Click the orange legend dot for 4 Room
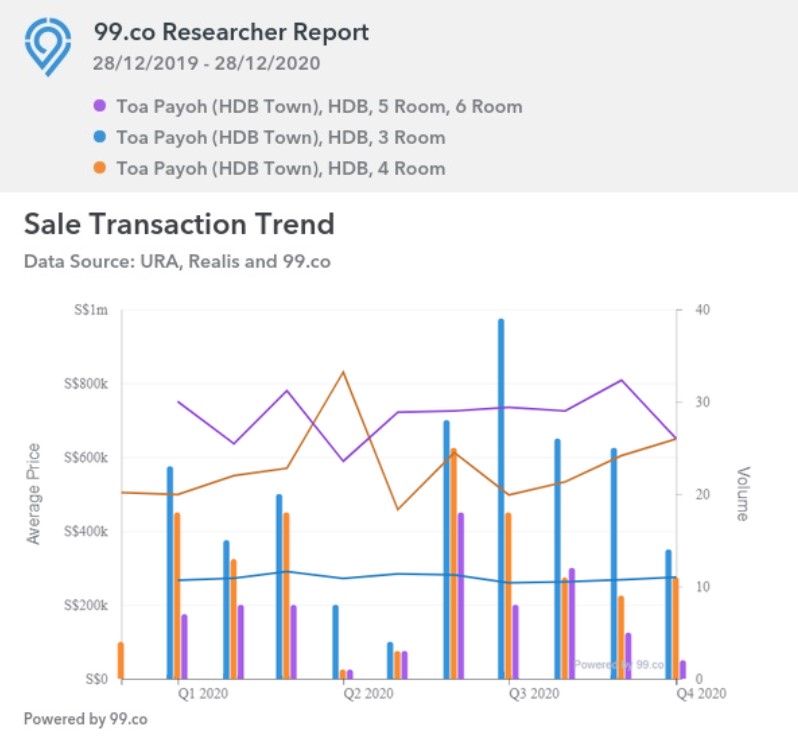This screenshot has width=798, height=741. [x=99, y=169]
